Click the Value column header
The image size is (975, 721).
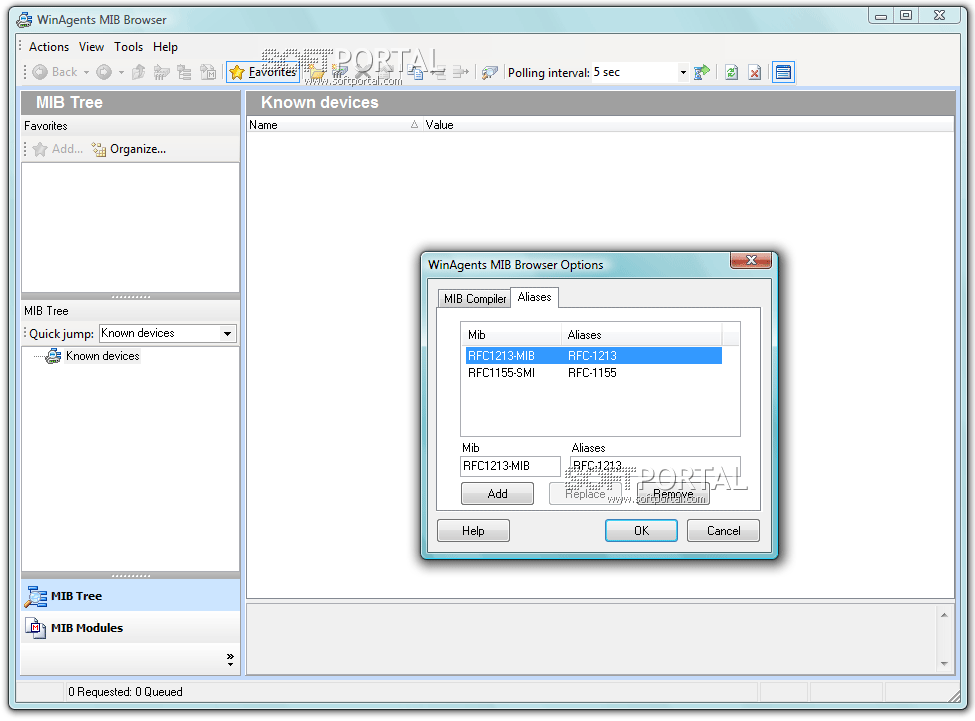688,125
